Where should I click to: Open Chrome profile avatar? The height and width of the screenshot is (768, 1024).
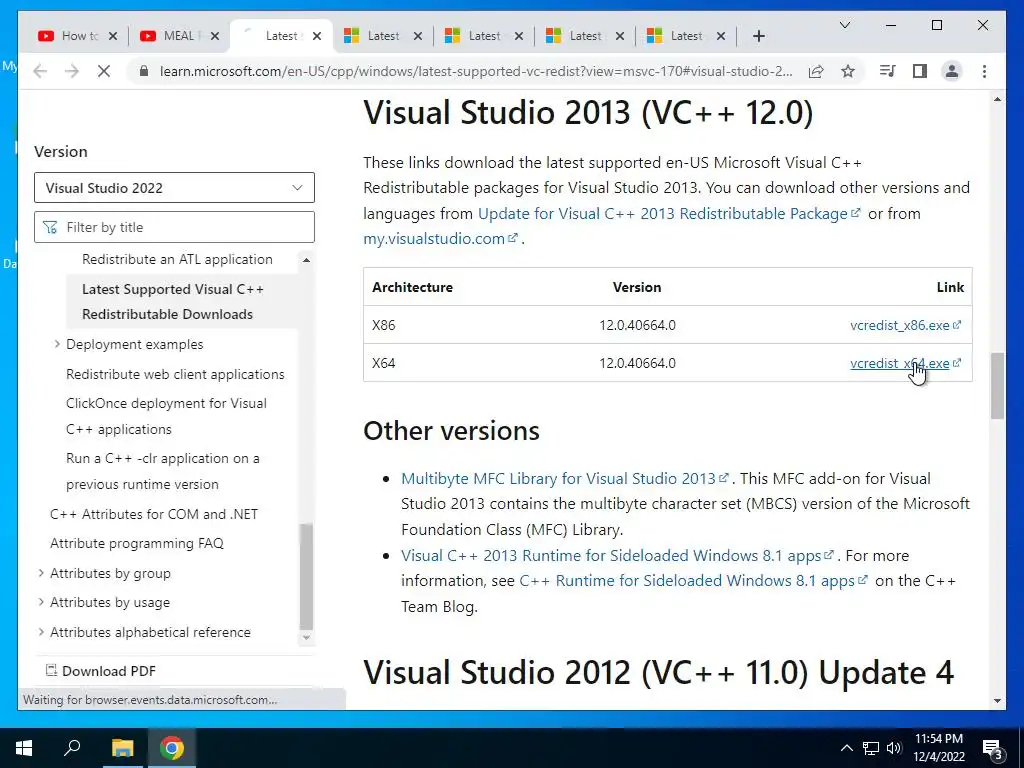pos(952,71)
